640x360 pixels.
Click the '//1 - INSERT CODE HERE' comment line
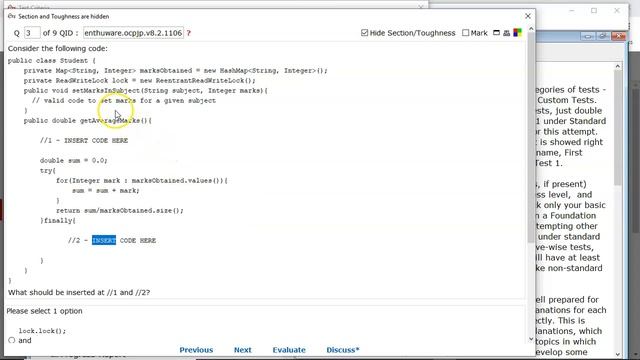84,140
